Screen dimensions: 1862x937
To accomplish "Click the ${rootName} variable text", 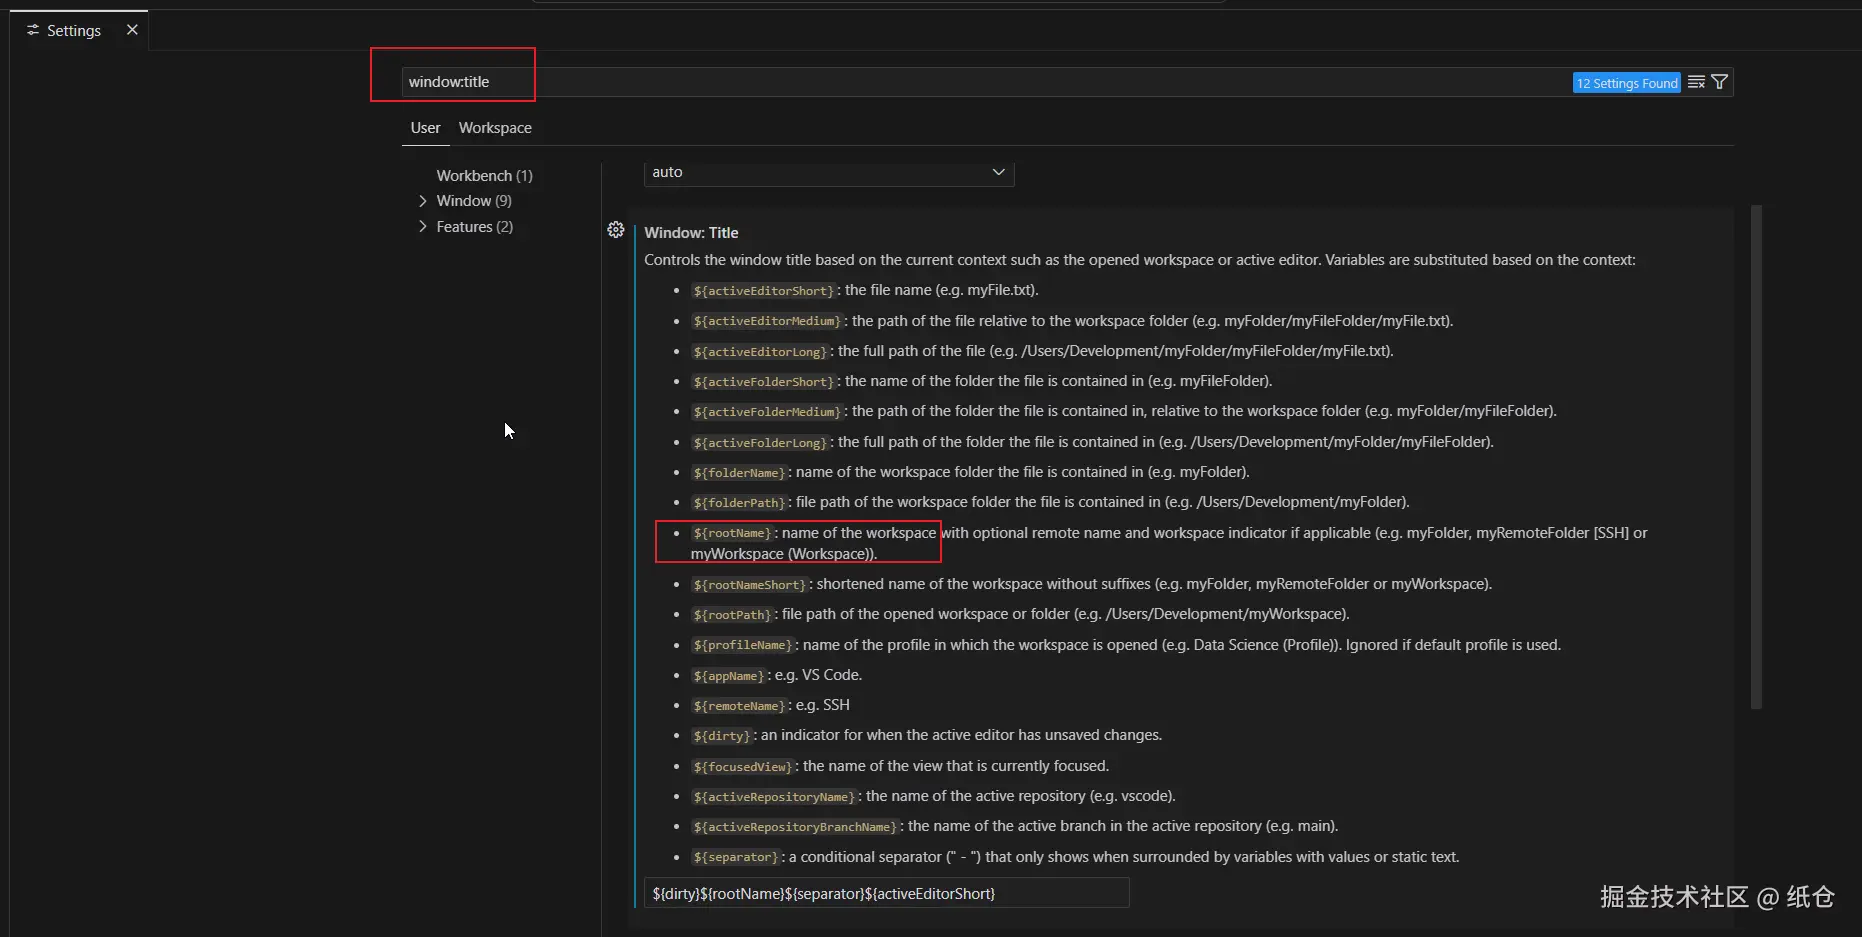I will tap(732, 533).
